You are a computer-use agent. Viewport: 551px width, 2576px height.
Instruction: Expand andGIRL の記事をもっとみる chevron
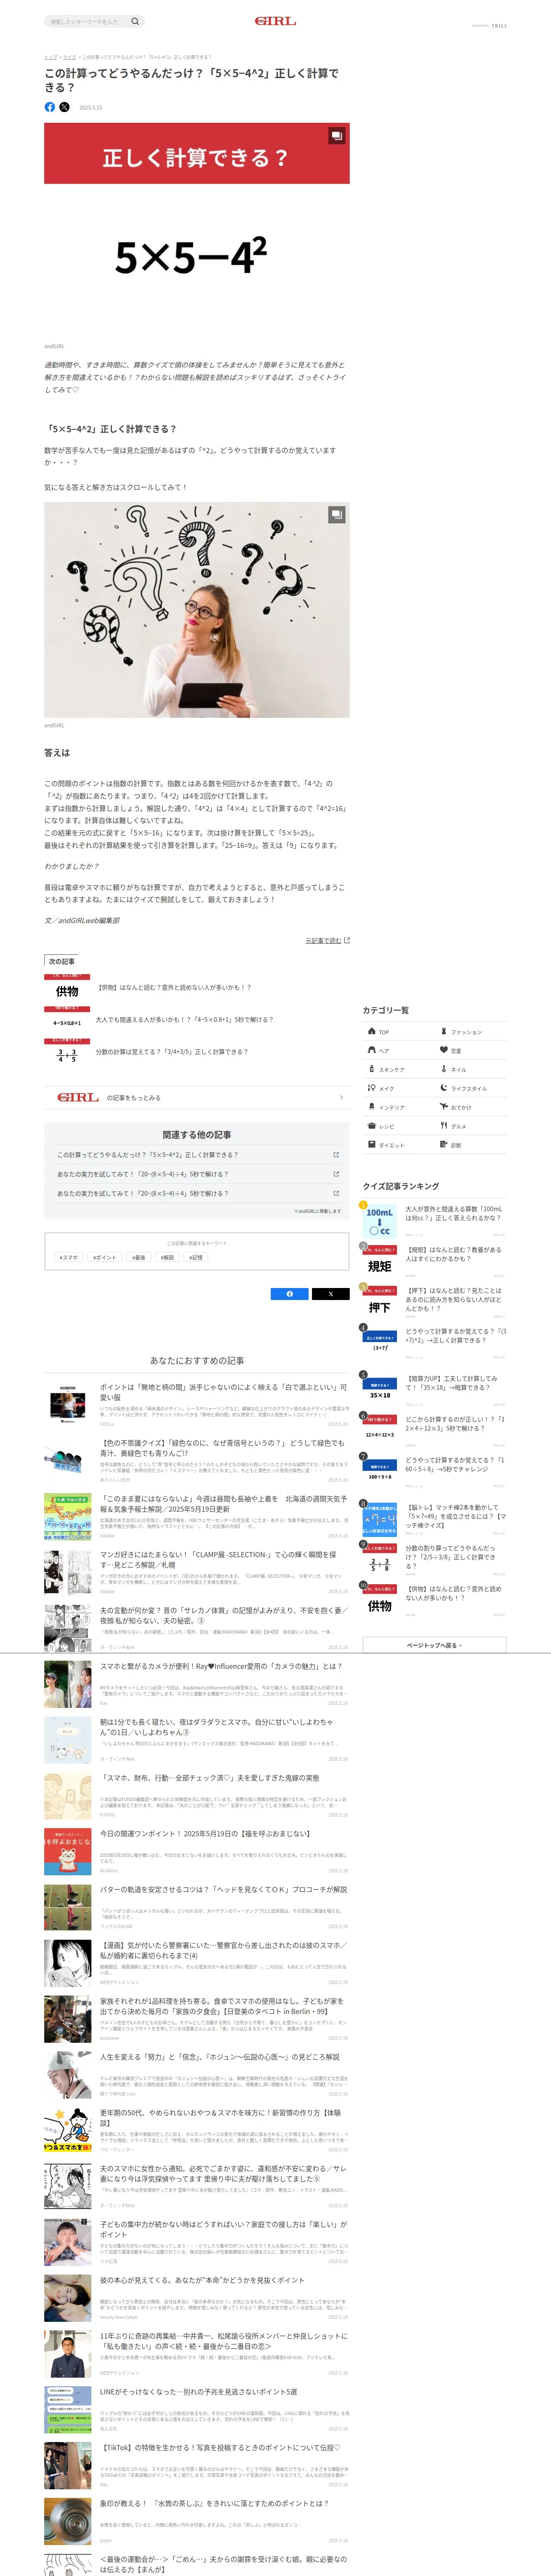click(341, 1097)
